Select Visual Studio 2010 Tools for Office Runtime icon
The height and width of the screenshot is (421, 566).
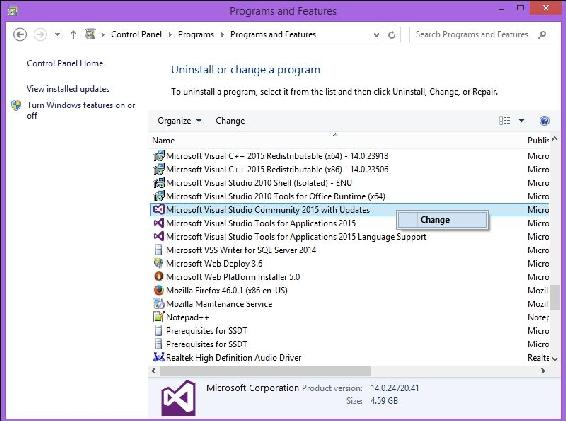159,196
